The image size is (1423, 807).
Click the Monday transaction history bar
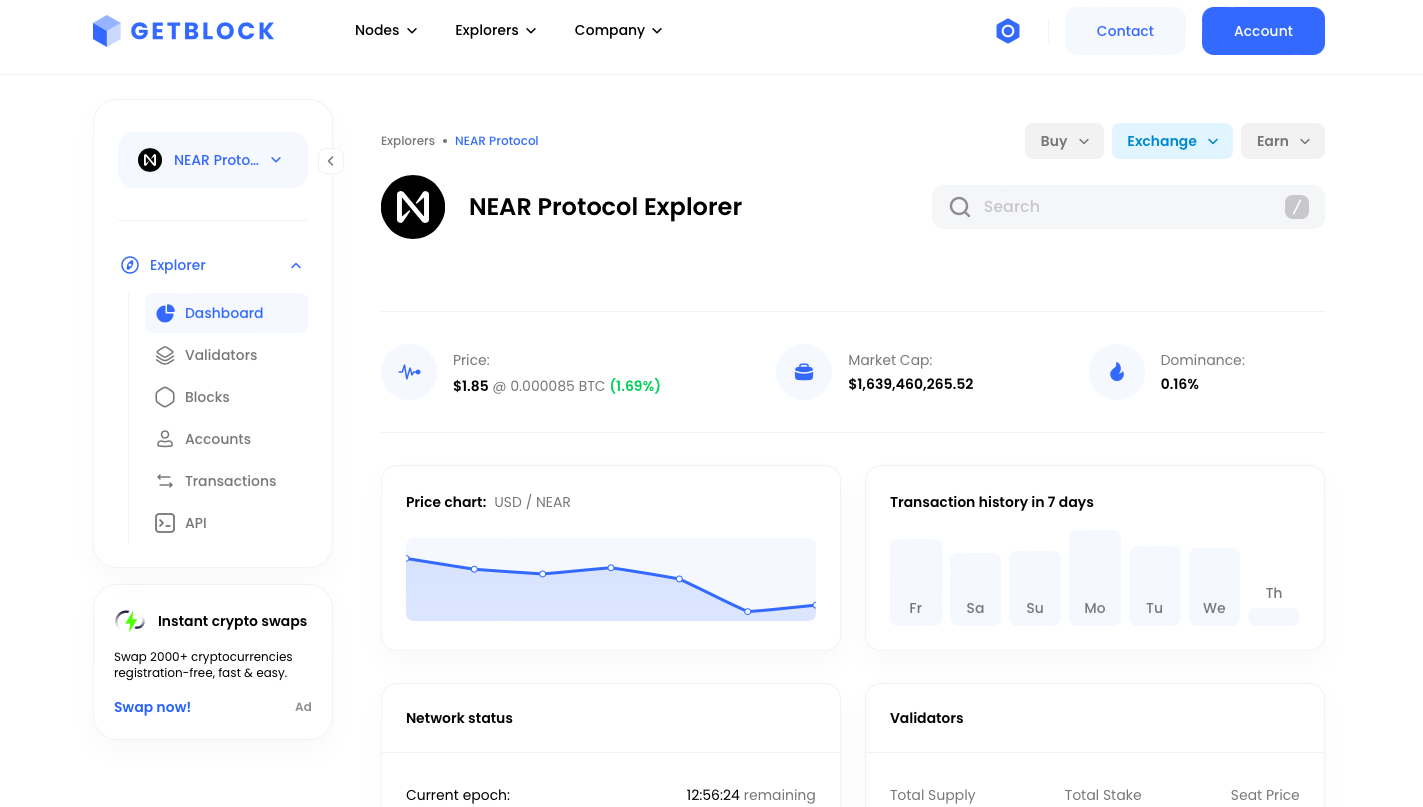tap(1095, 578)
